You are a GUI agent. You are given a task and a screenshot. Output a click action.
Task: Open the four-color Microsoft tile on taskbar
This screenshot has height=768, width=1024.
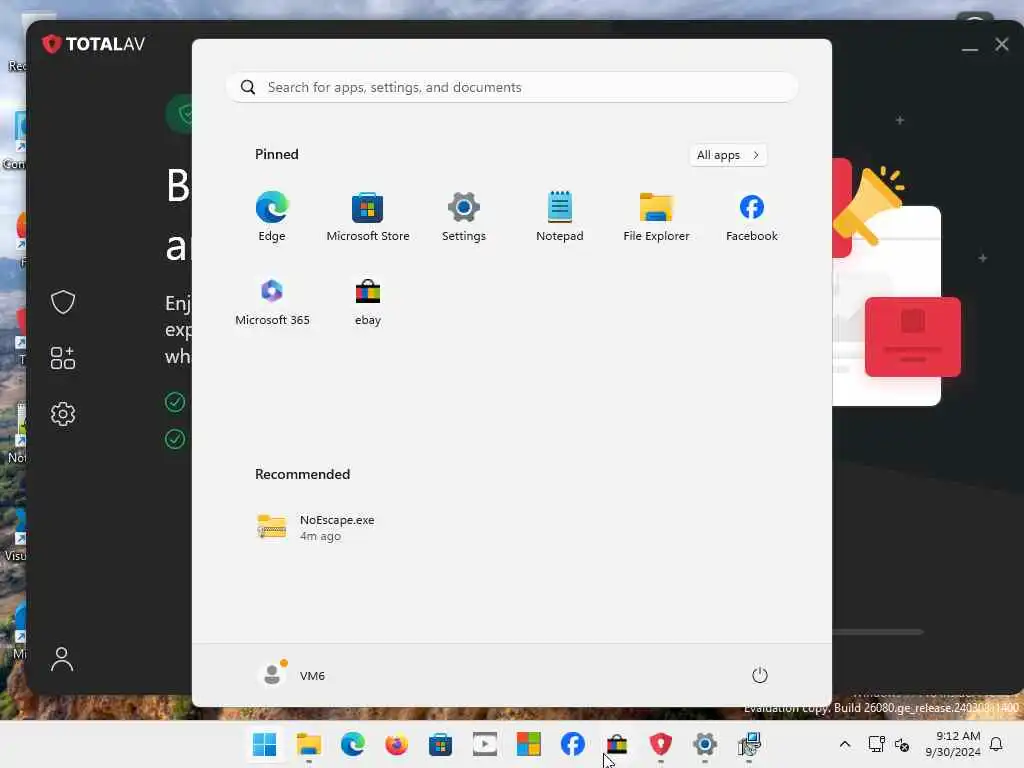[529, 744]
